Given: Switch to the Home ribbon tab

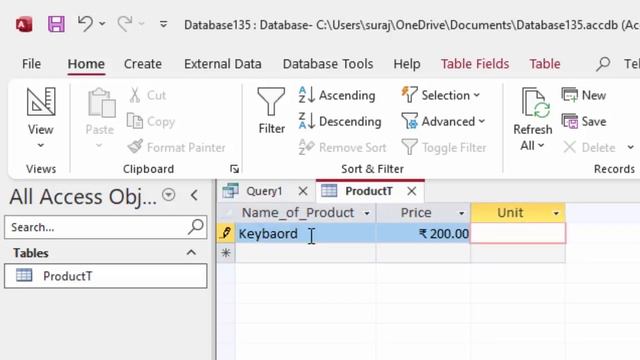Looking at the screenshot, I should pyautogui.click(x=86, y=64).
